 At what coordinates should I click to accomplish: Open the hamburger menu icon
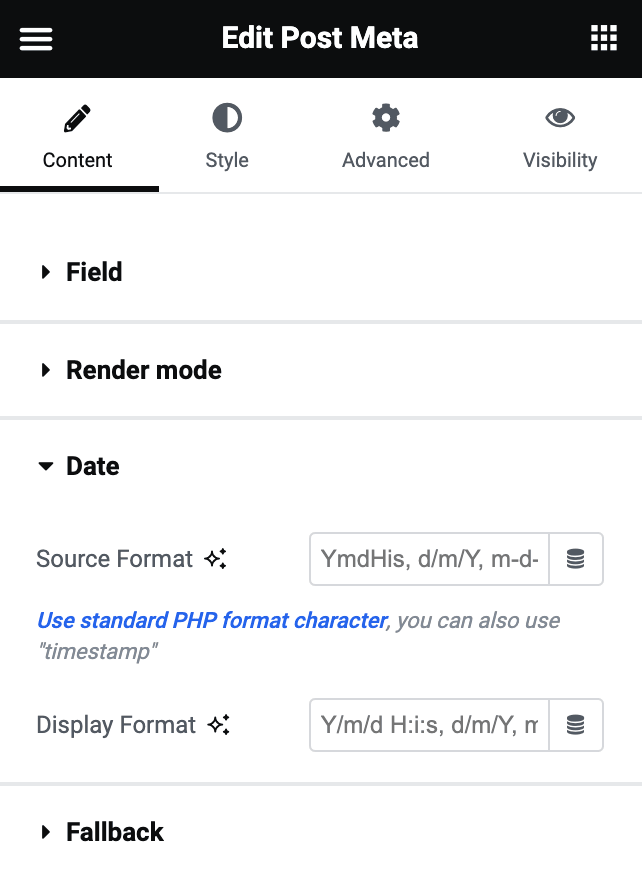(36, 39)
